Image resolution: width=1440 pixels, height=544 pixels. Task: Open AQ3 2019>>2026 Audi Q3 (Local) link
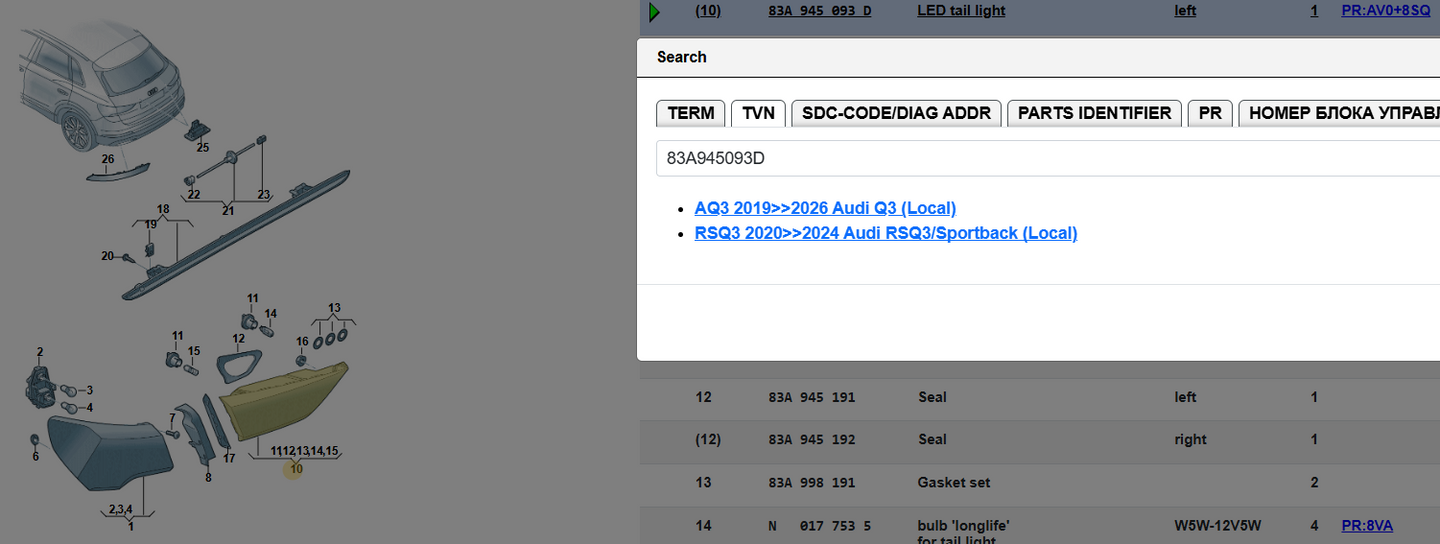coord(825,208)
